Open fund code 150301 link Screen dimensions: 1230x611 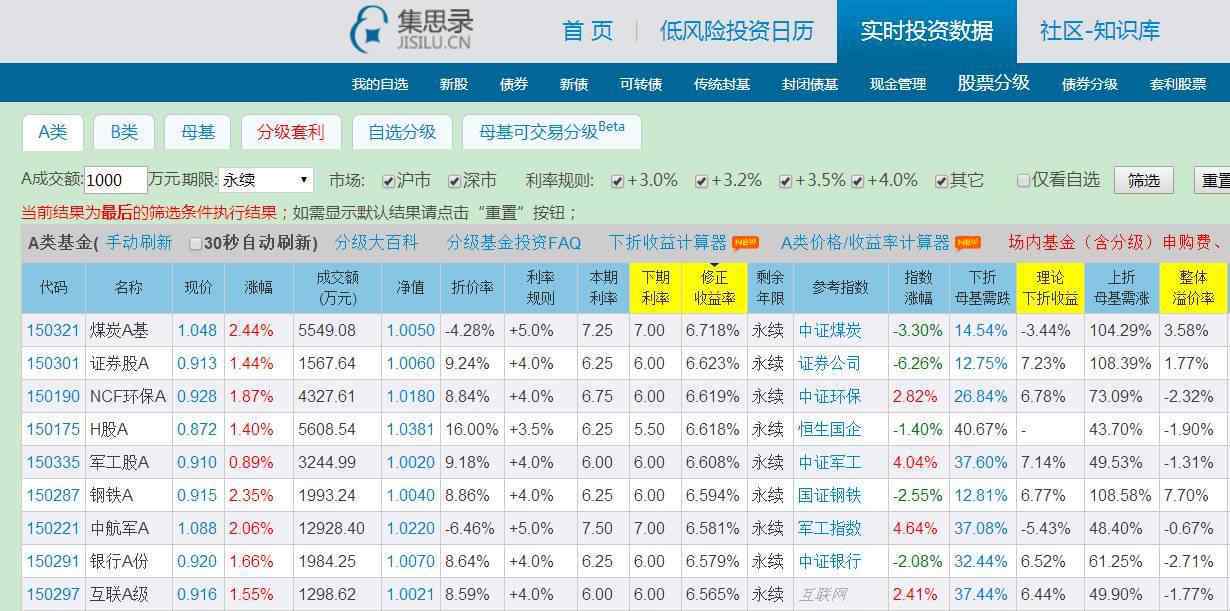(x=52, y=364)
